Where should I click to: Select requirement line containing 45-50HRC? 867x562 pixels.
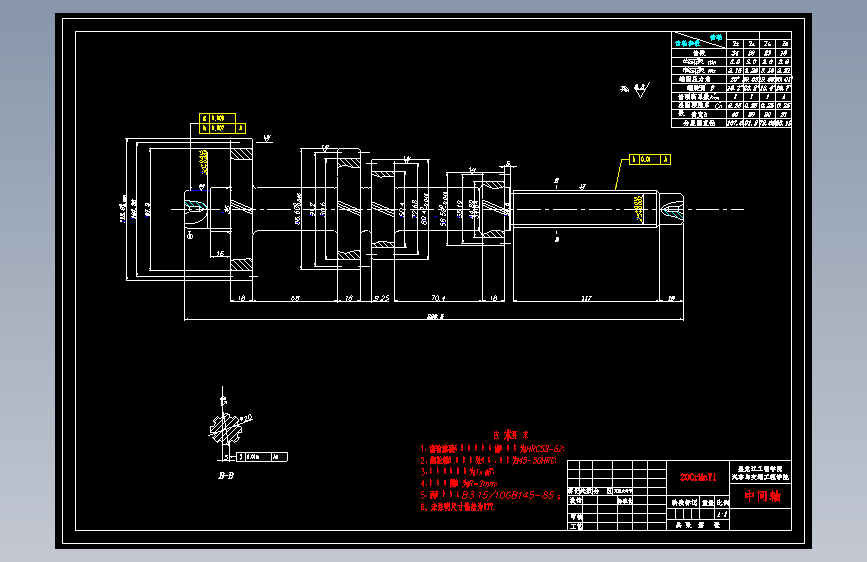pos(488,460)
